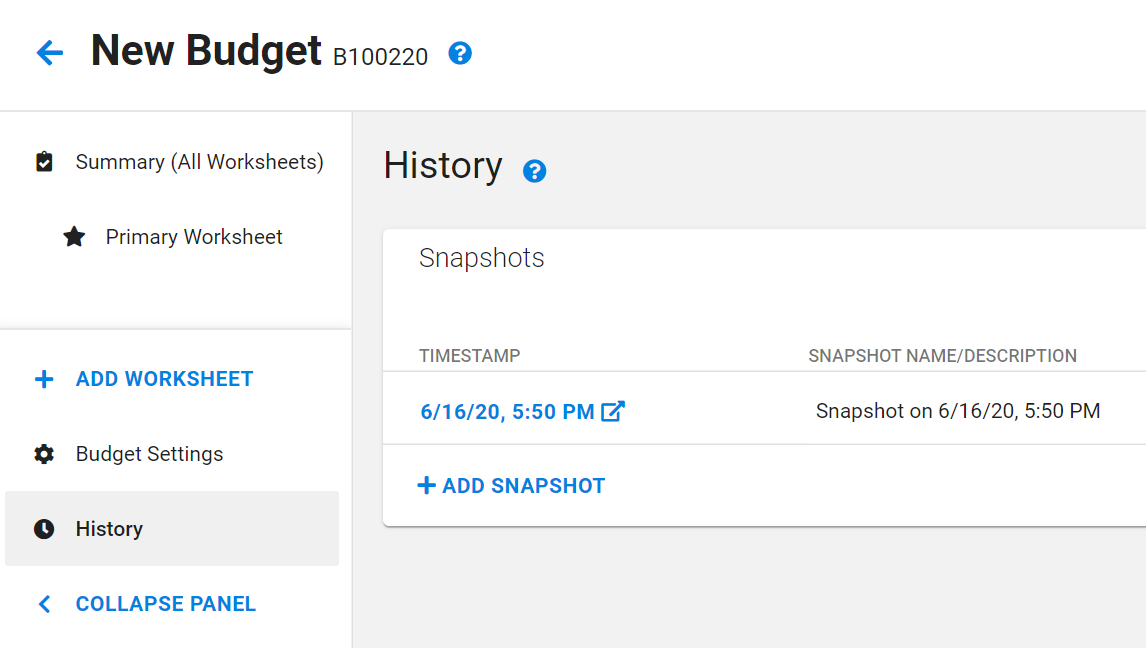This screenshot has height=648, width=1146.
Task: Click the plus icon beside ADD WORKSHEET
Action: (x=44, y=378)
